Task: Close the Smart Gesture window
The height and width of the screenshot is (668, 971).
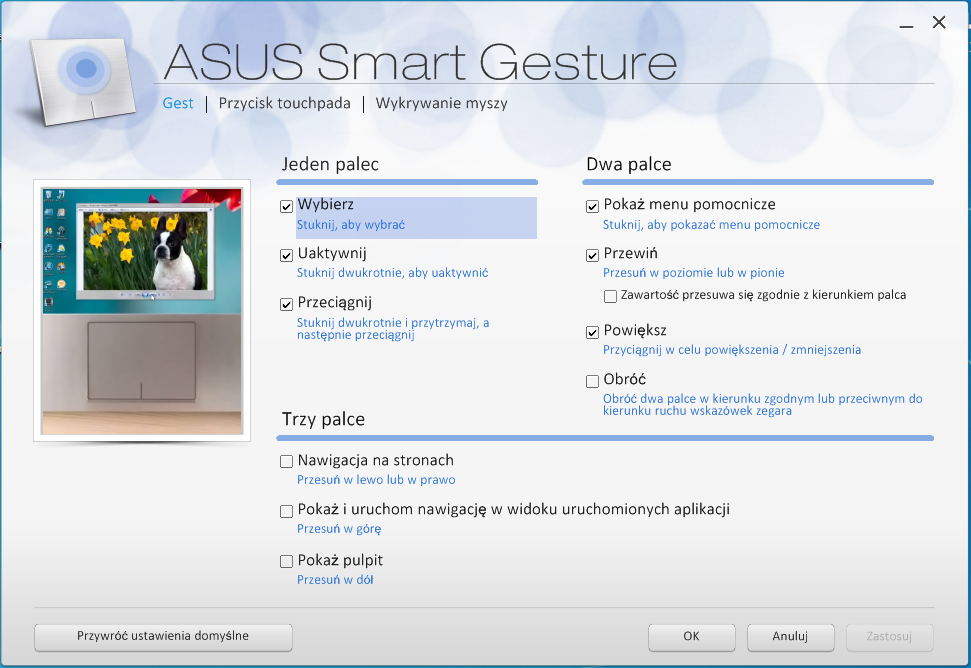Action: (939, 22)
